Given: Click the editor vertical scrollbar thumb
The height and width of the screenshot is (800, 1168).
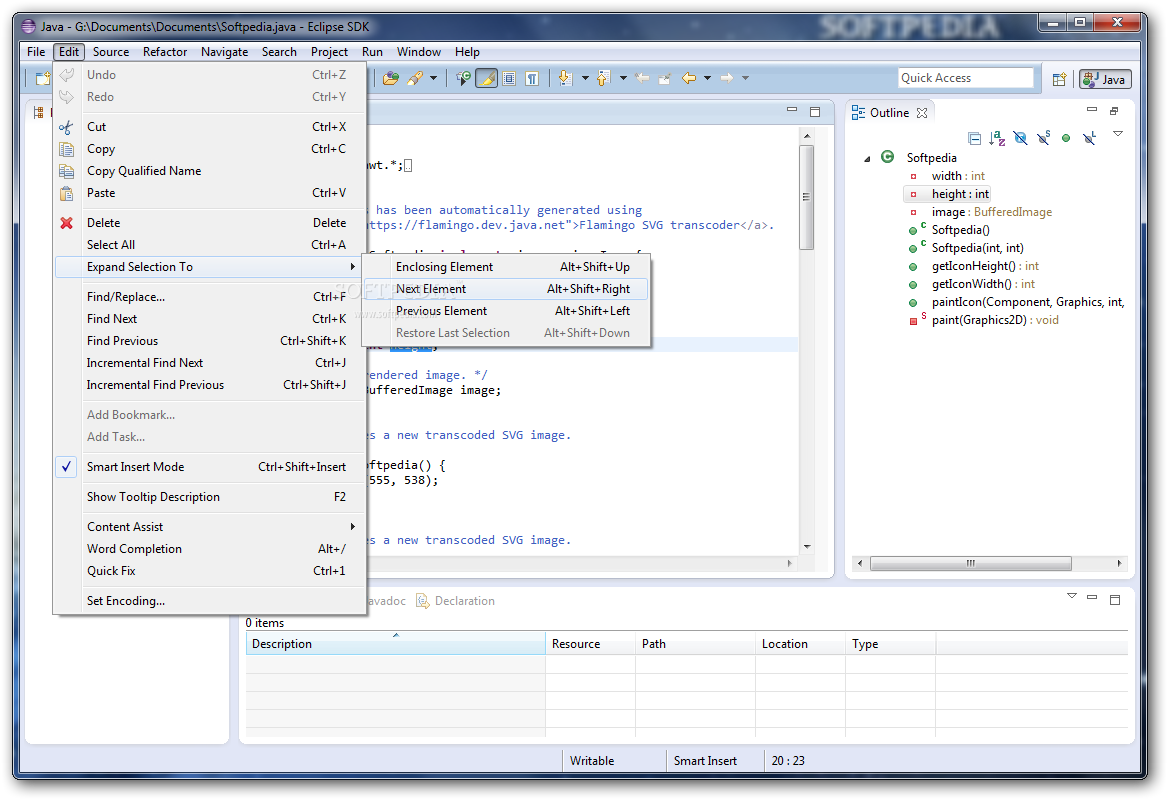Looking at the screenshot, I should [806, 197].
